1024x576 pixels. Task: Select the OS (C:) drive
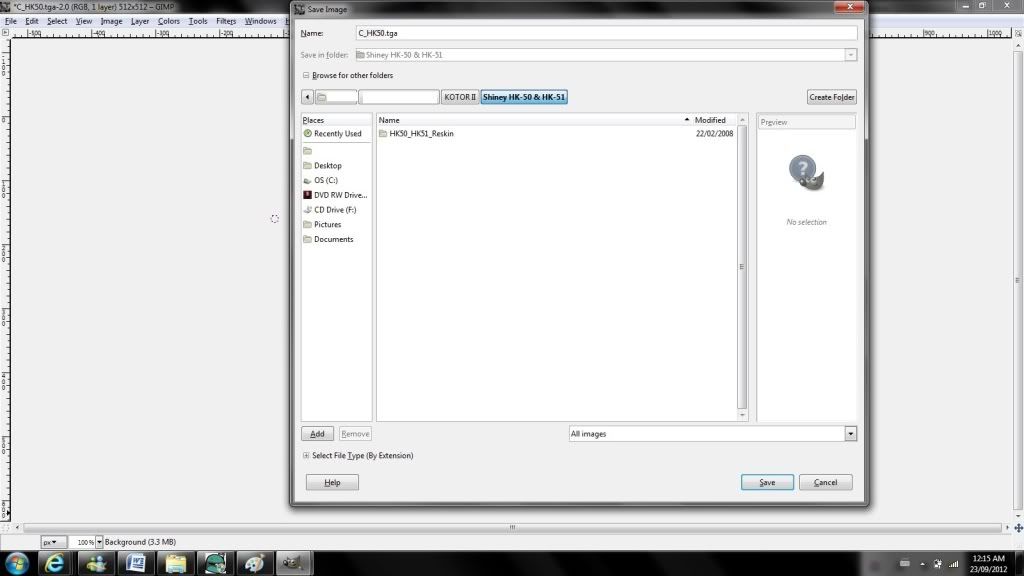(325, 180)
